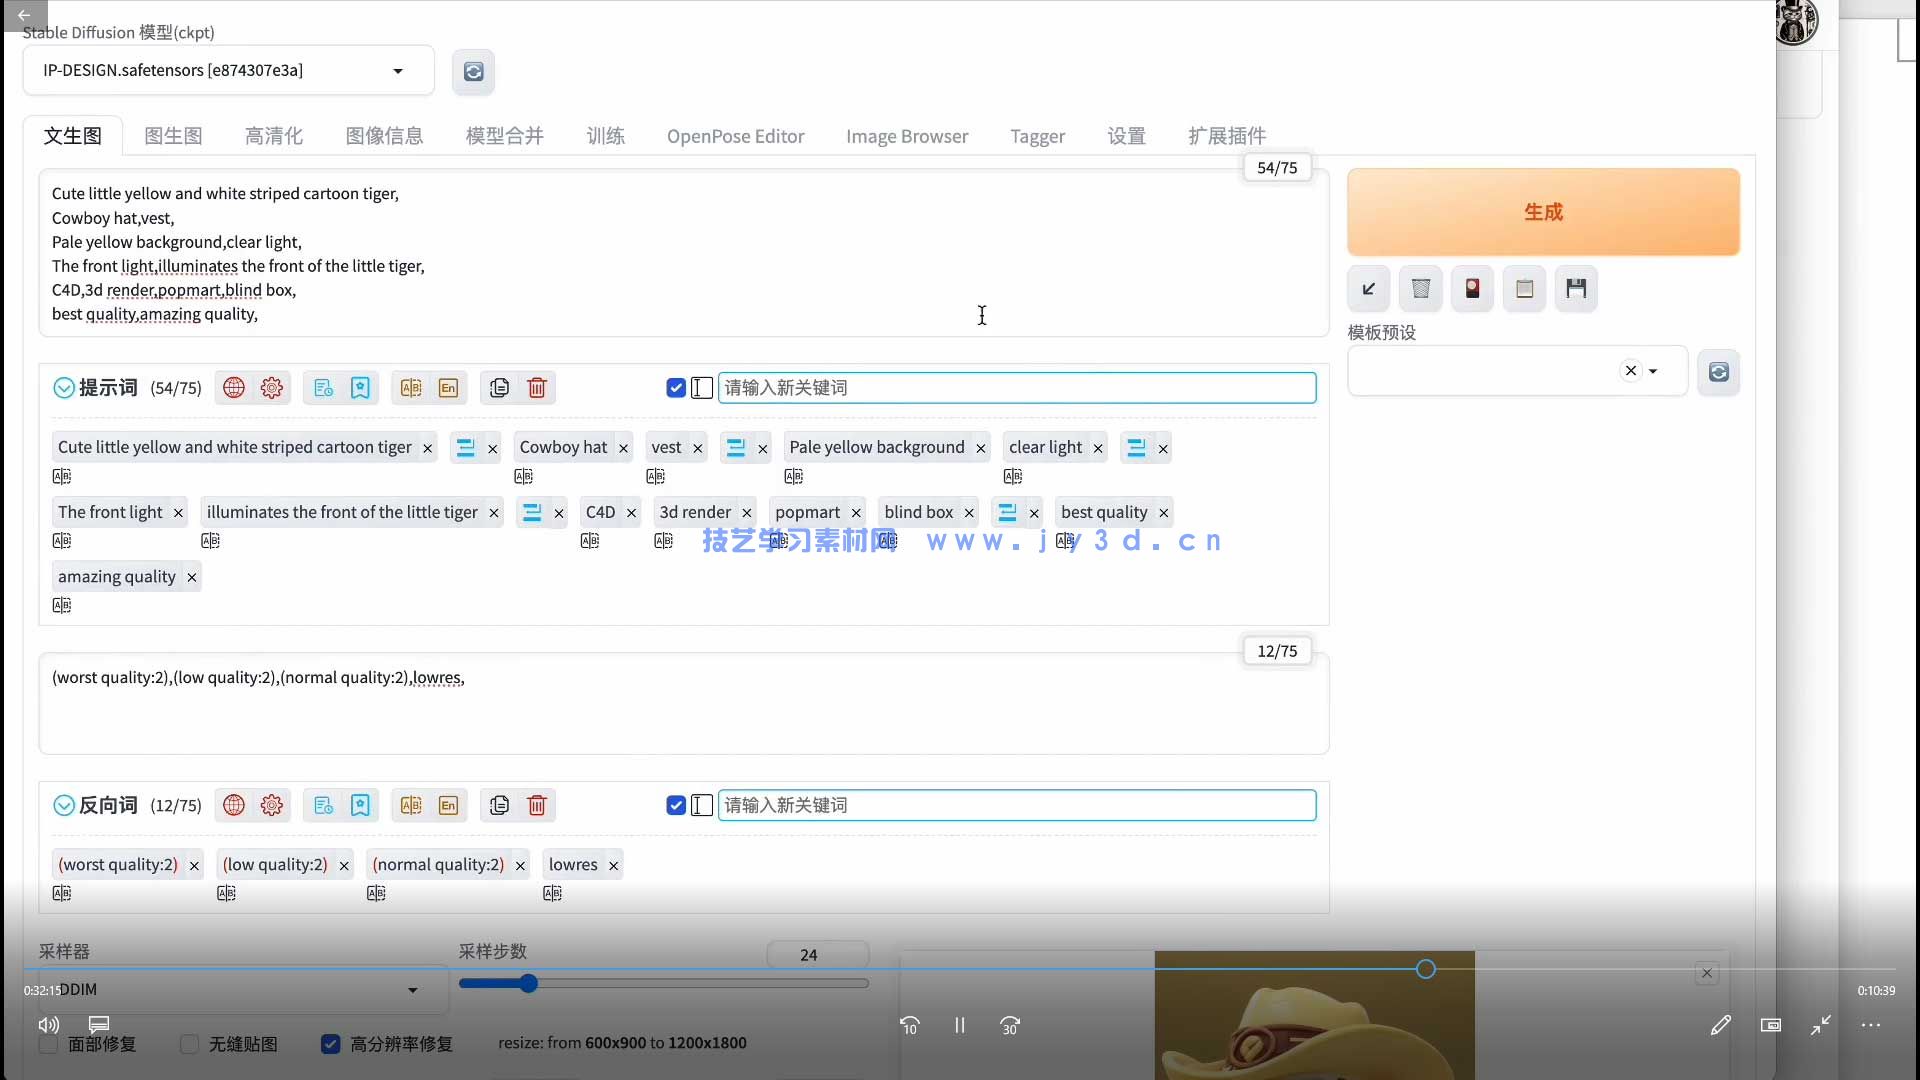
Task: Collapse the 提示词 prompt section
Action: pos(63,388)
